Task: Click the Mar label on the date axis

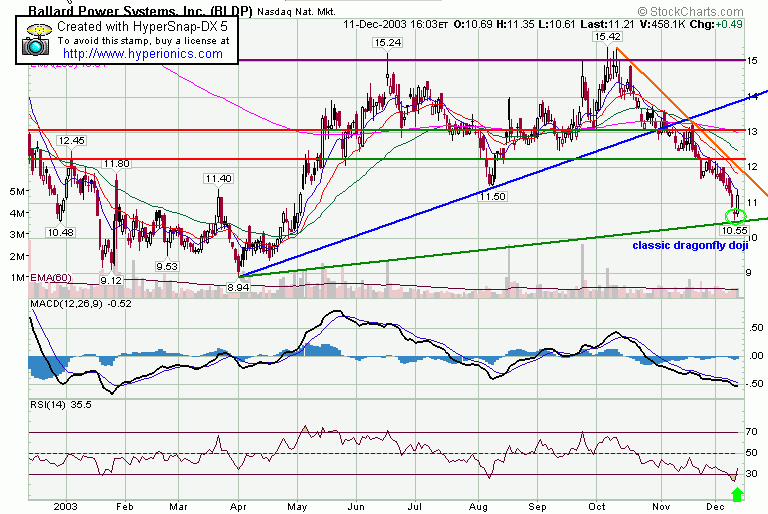Action: point(178,507)
